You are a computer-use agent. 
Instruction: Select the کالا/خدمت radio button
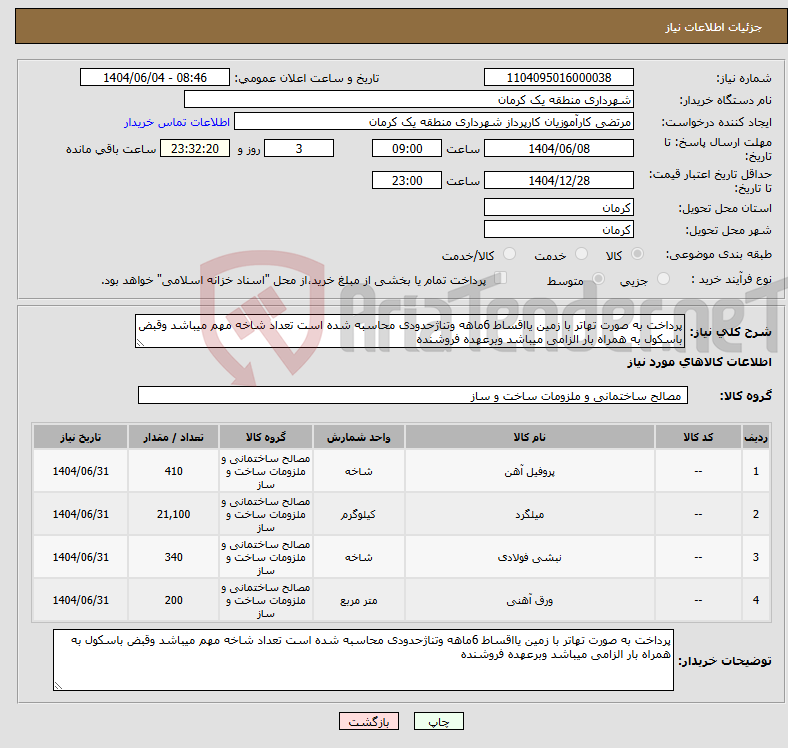[x=510, y=254]
